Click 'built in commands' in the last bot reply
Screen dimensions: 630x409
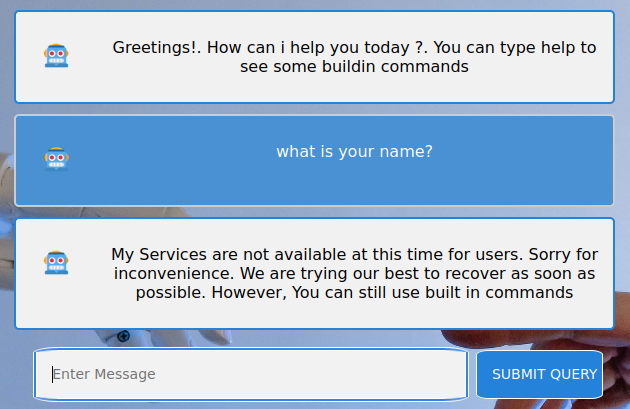point(503,292)
